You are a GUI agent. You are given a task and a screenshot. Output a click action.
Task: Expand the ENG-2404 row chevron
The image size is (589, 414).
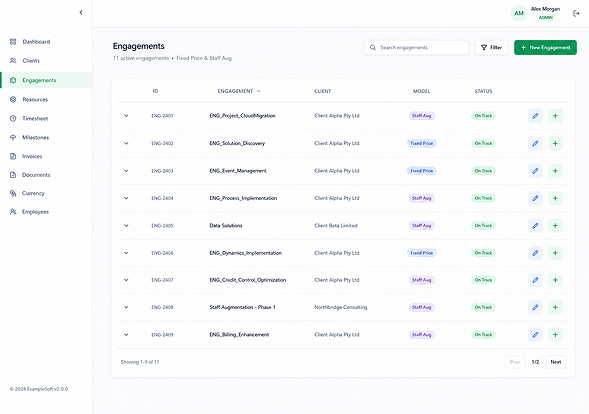126,198
